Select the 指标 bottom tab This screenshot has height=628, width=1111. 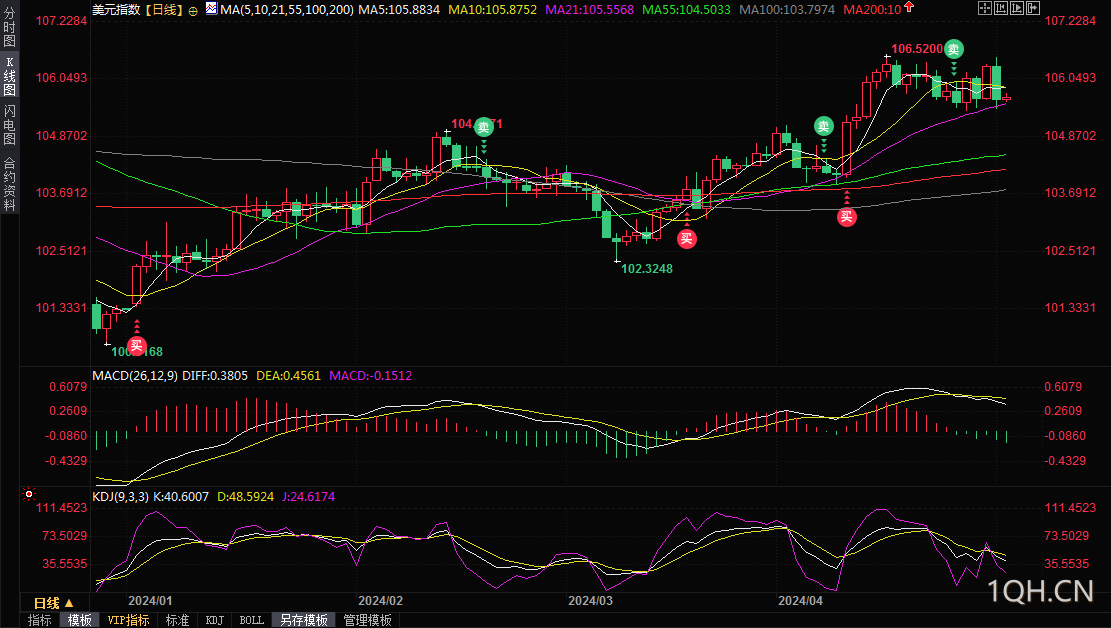point(40,620)
